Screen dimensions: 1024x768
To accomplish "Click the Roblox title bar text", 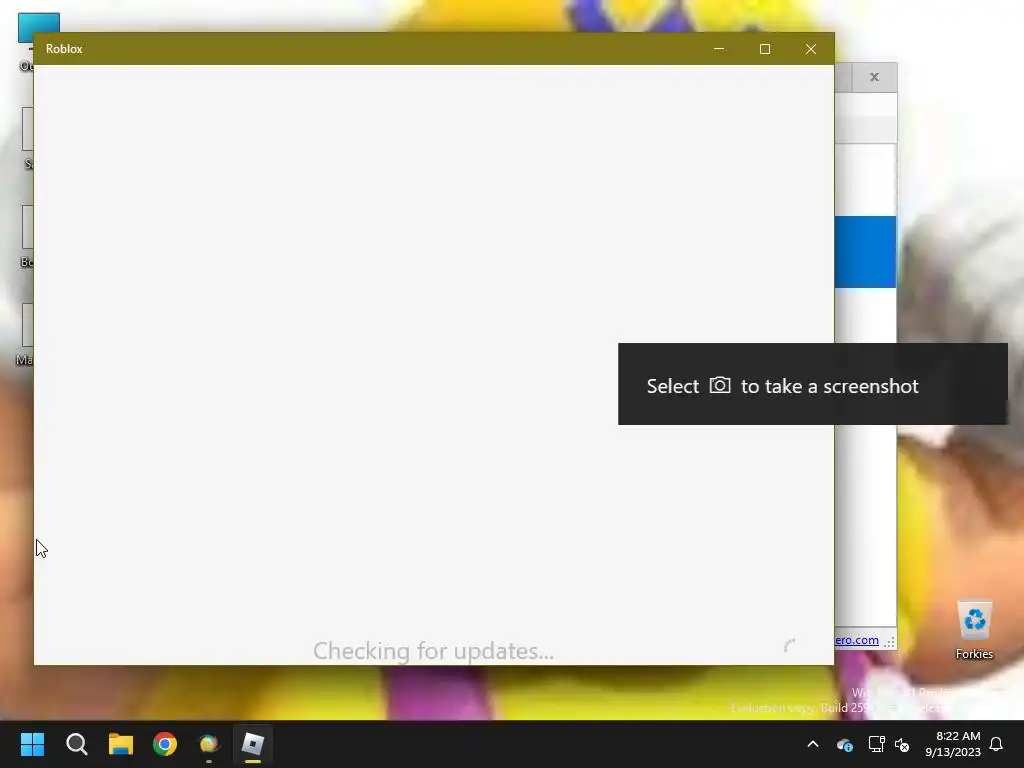I will 64,49.
